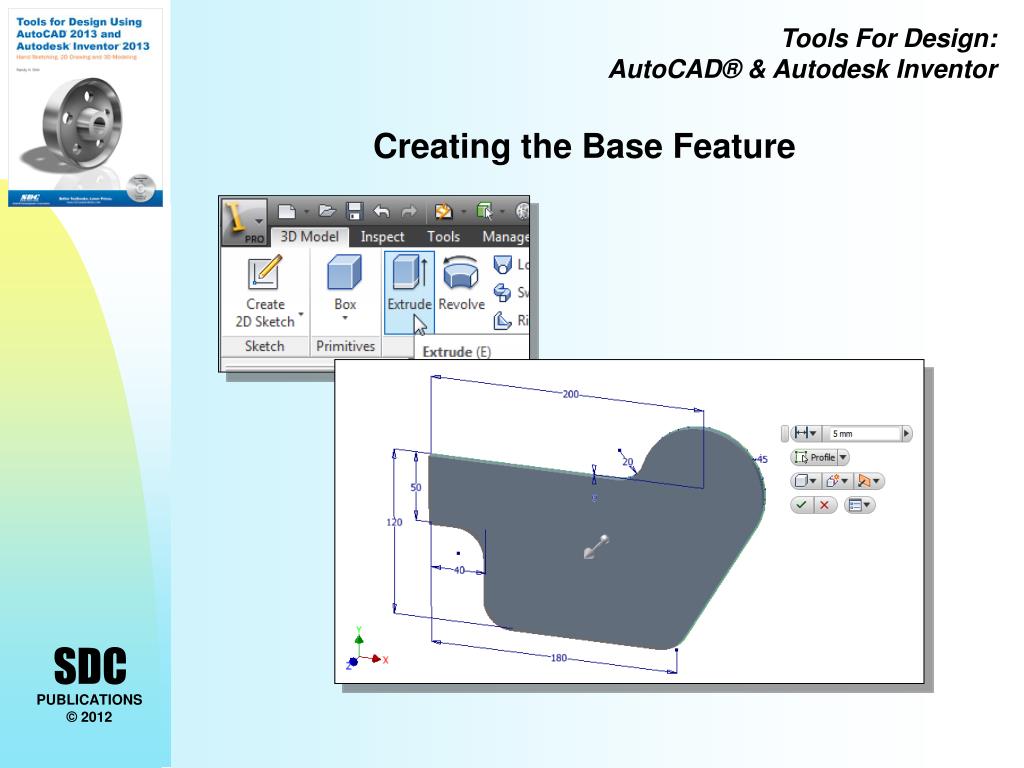This screenshot has height=768, width=1024.
Task: Open the dropdown arrow next to Profile
Action: point(843,457)
